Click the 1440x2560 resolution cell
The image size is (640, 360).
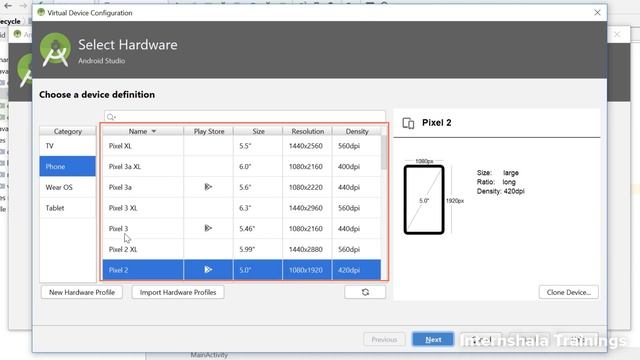click(306, 146)
